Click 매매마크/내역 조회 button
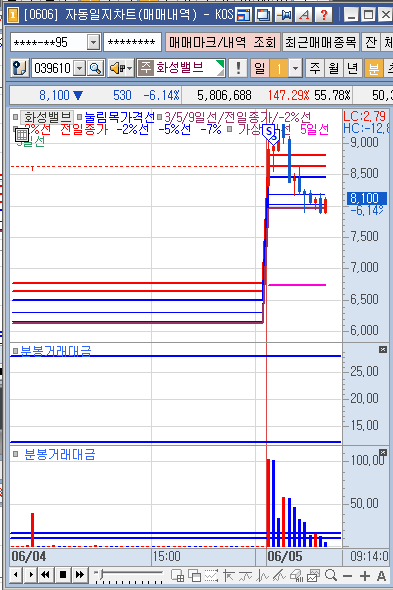This screenshot has width=393, height=590. [222, 42]
